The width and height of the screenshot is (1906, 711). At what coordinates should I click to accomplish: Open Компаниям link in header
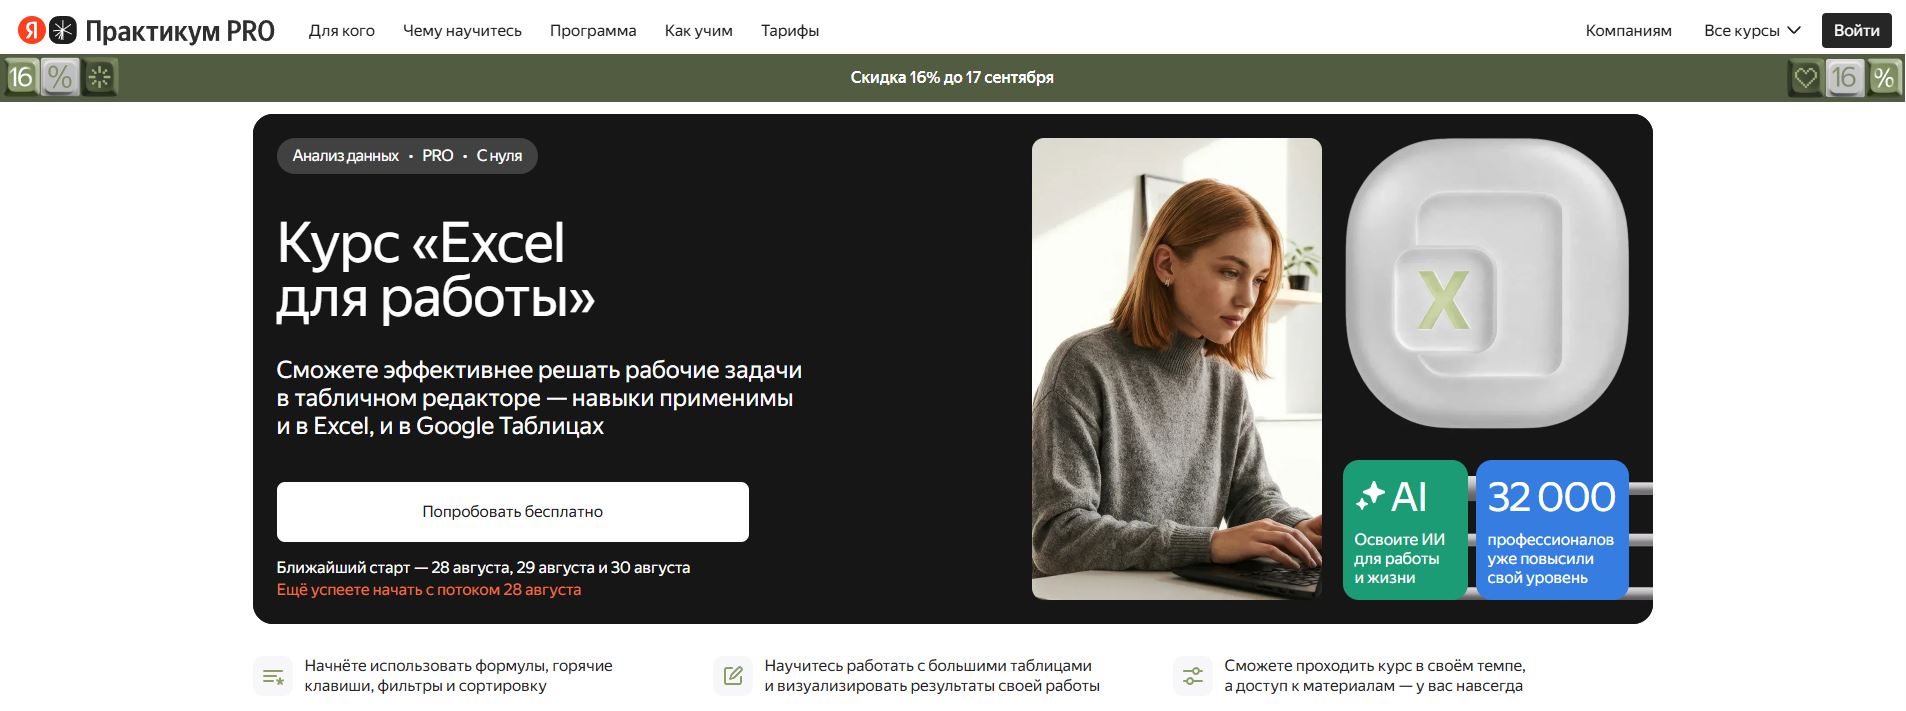1628,31
